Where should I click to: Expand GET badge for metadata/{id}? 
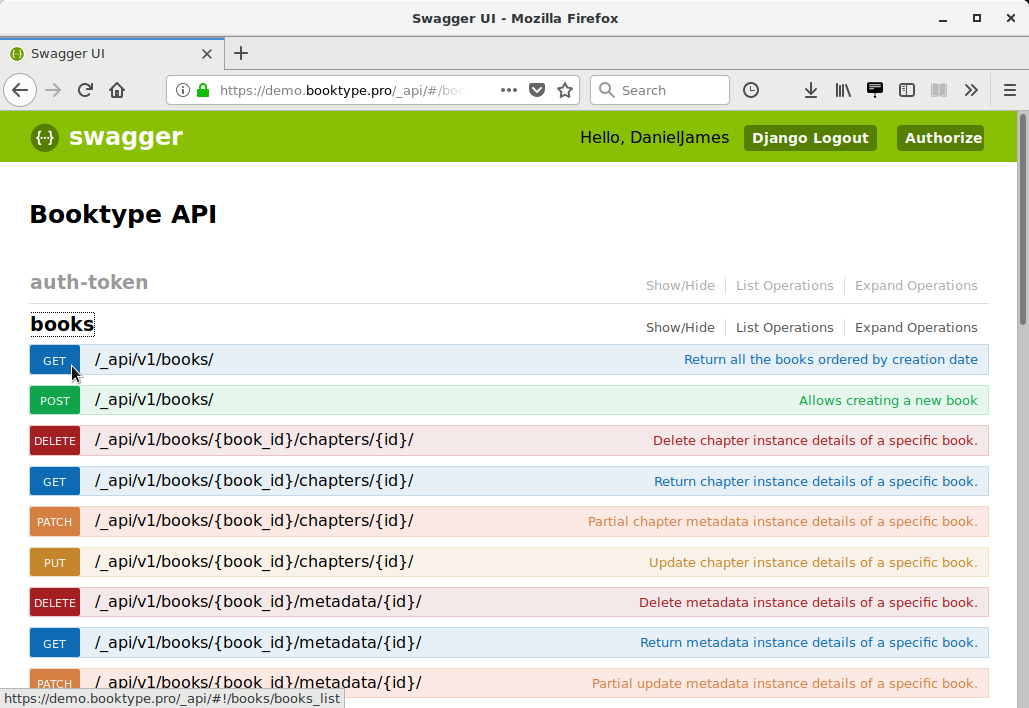(54, 644)
